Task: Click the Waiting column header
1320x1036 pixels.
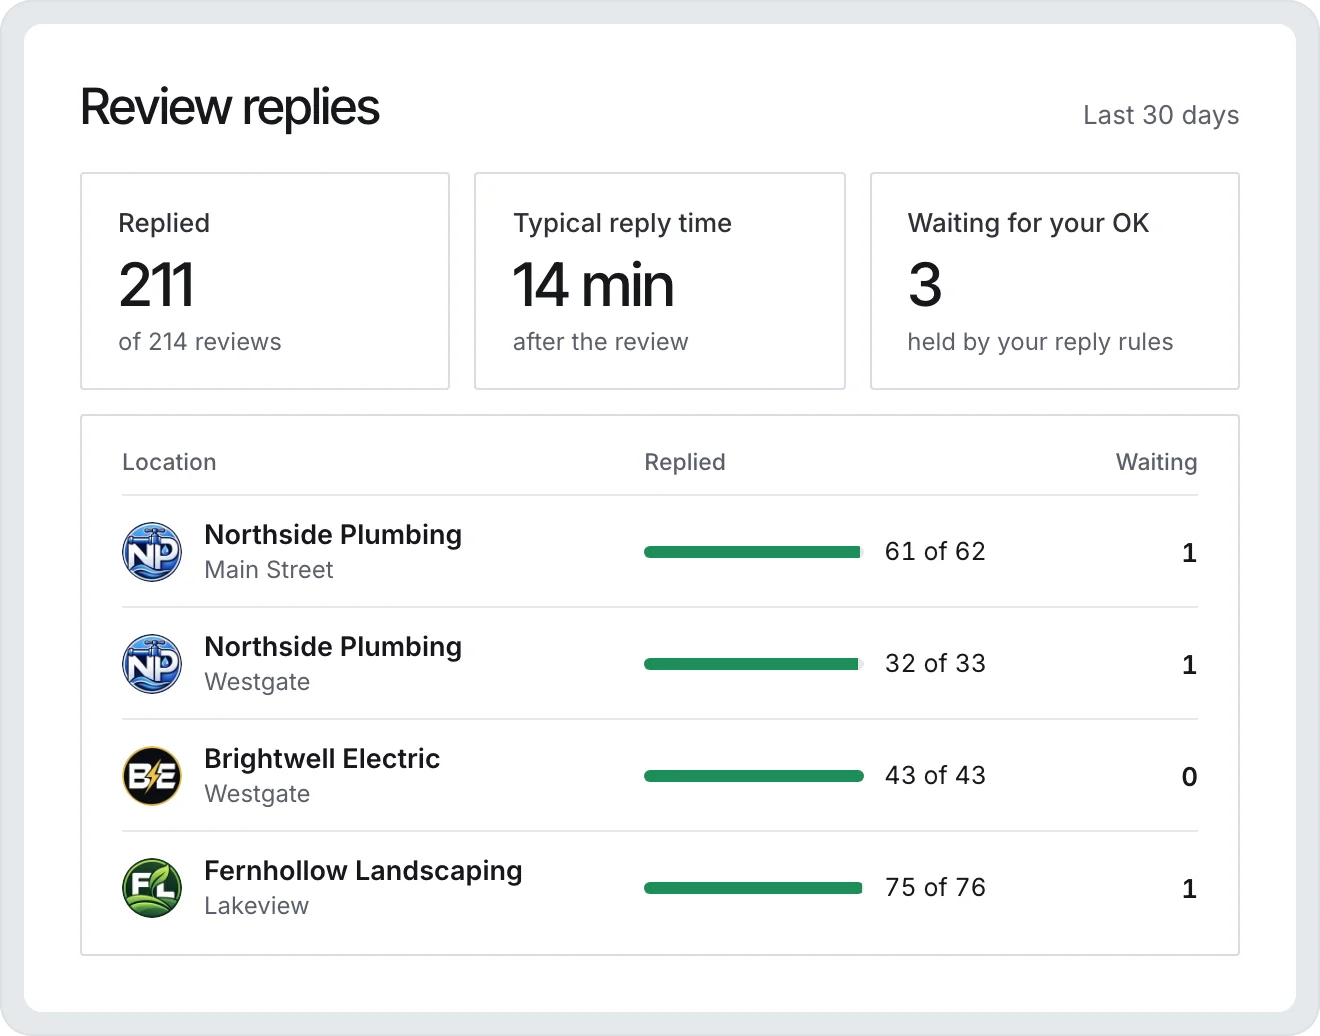Action: [1156, 462]
